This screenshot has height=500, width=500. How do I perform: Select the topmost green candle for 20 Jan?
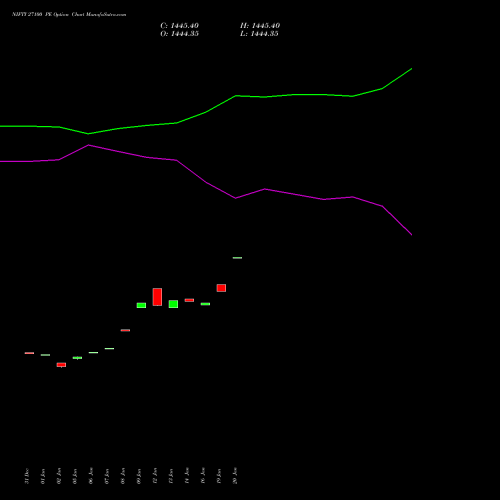(x=237, y=258)
